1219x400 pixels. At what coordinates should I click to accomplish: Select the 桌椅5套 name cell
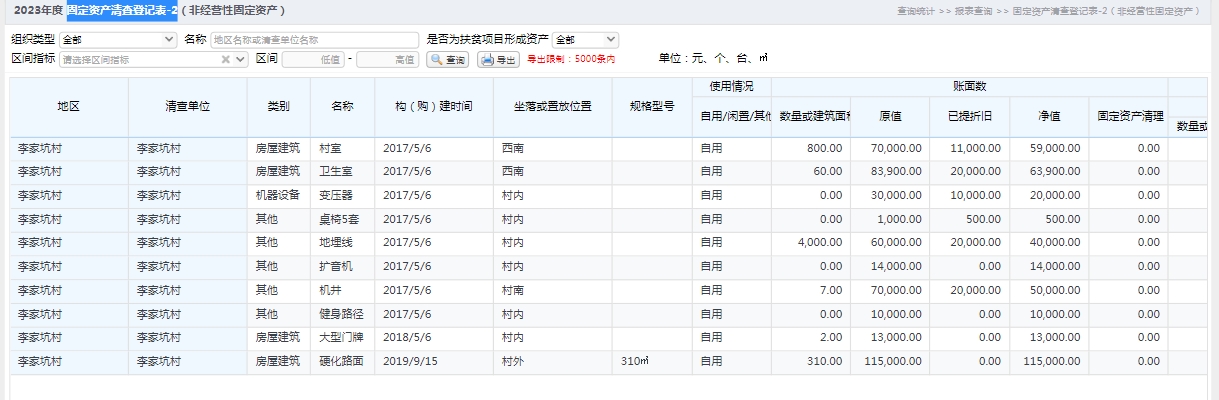coord(342,219)
